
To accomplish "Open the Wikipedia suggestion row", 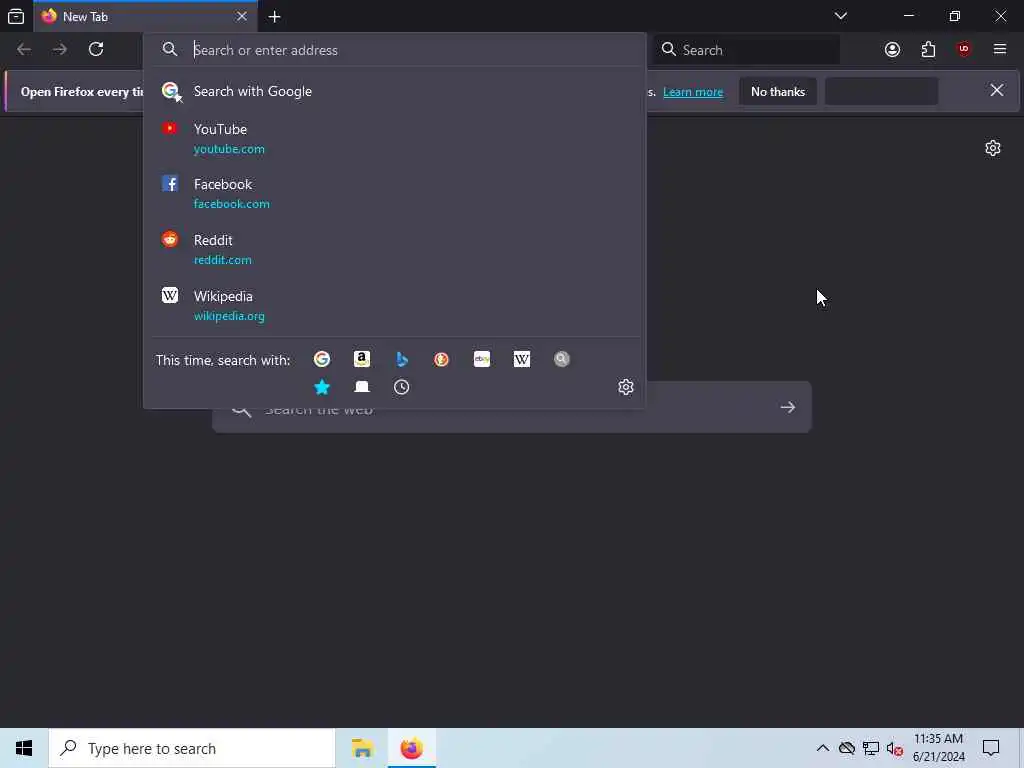I will (394, 306).
